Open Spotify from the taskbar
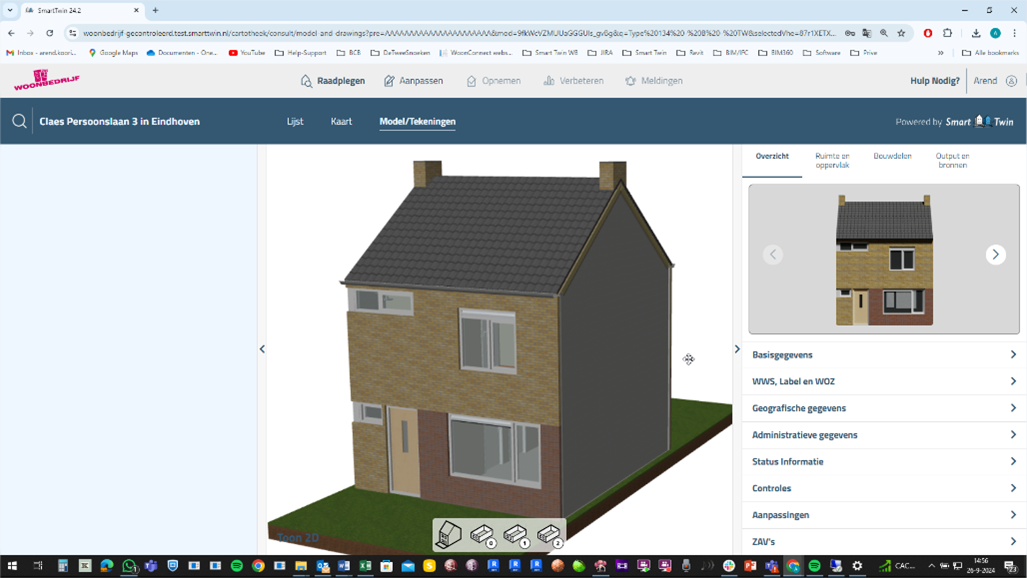The width and height of the screenshot is (1027, 578). pos(237,566)
